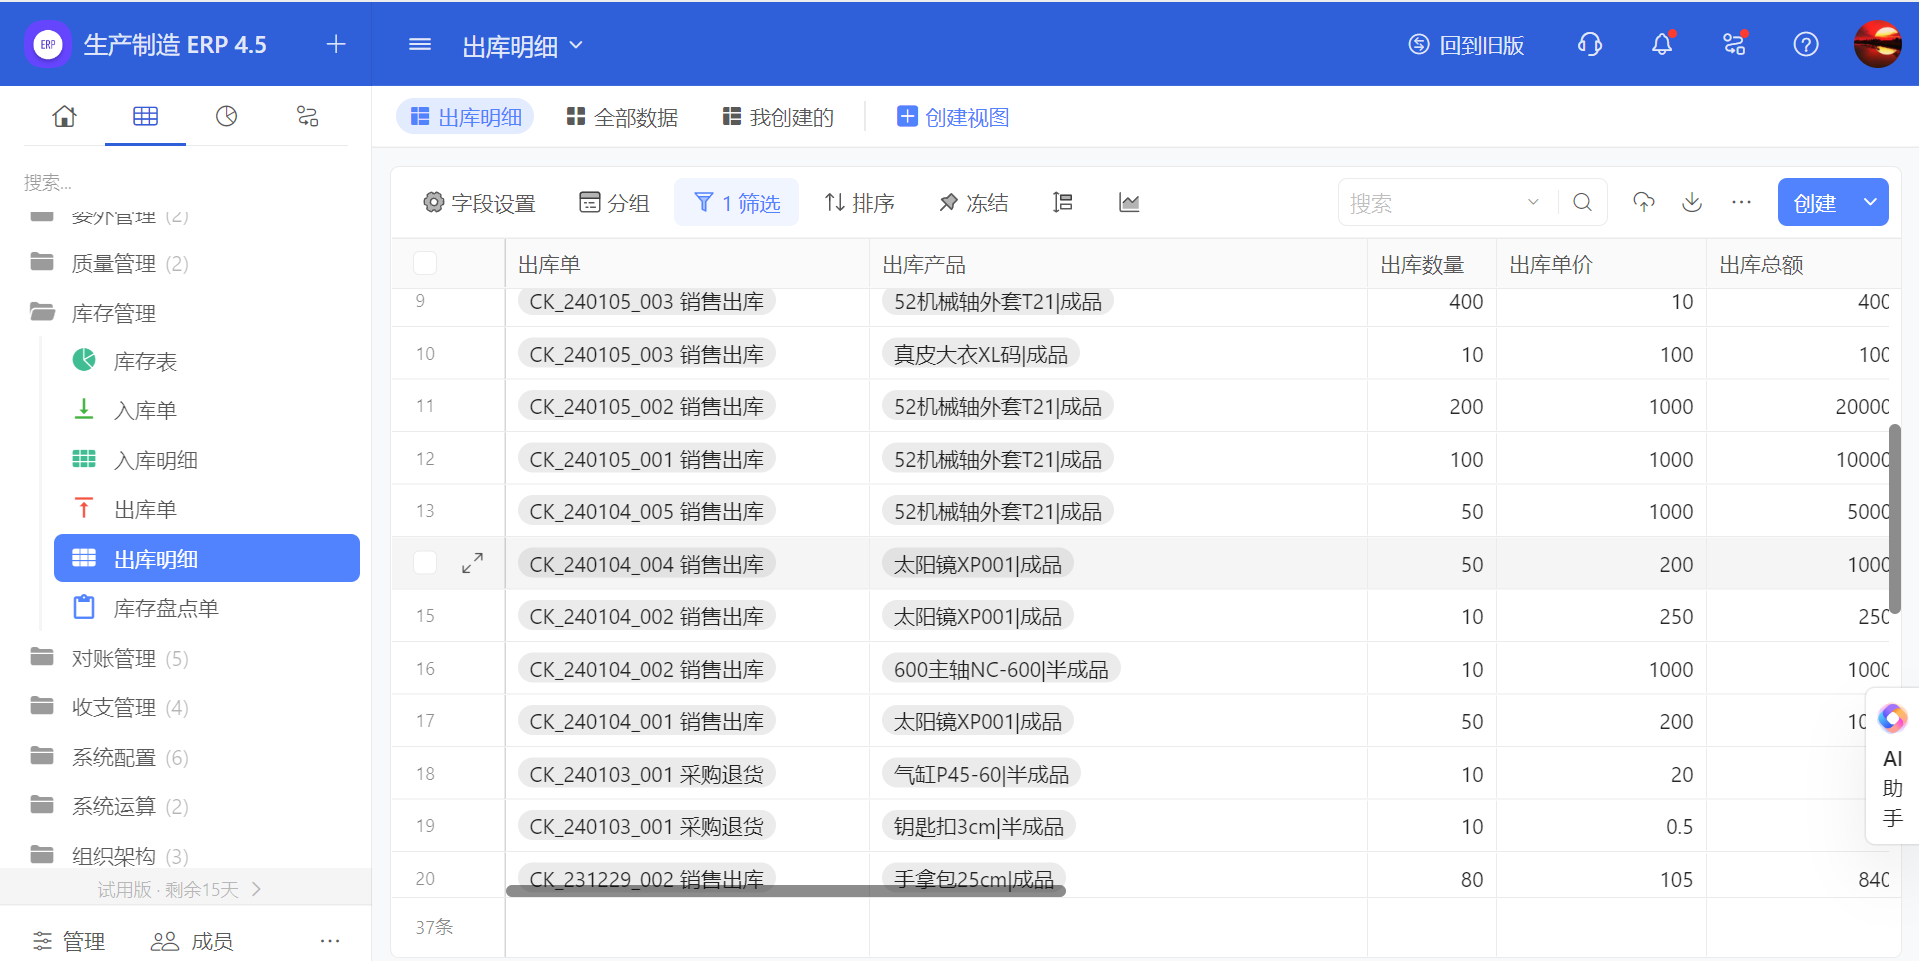Screen dimensions: 1919x961
Task: Click the 创建视图 link
Action: pyautogui.click(x=953, y=118)
